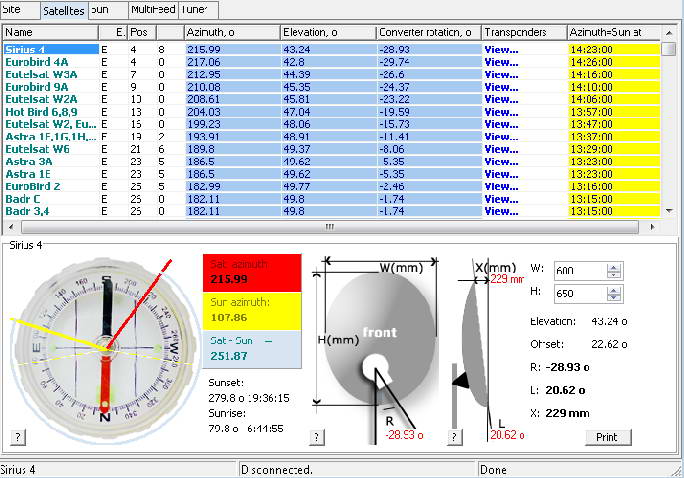Focus the W dish width field
Screen dimensions: 684x478
580,271
